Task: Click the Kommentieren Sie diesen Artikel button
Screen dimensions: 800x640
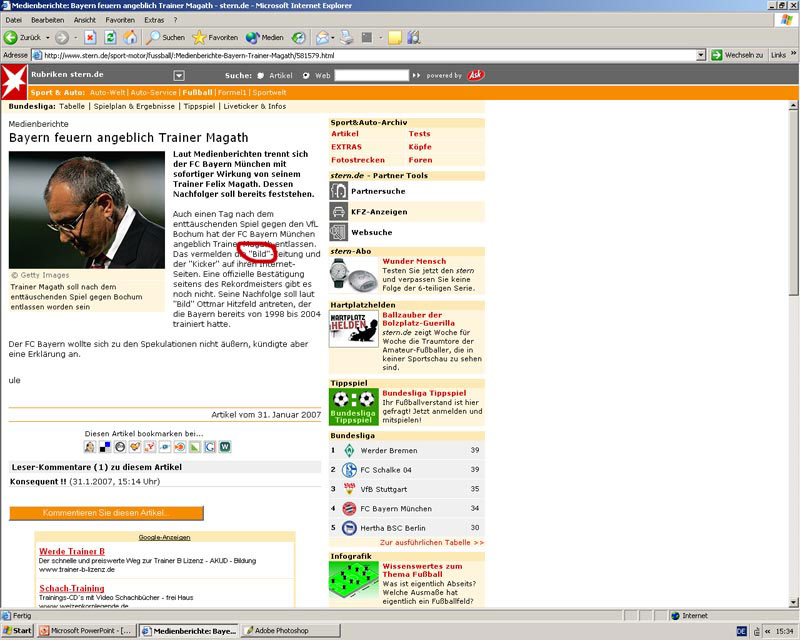Action: 106,513
